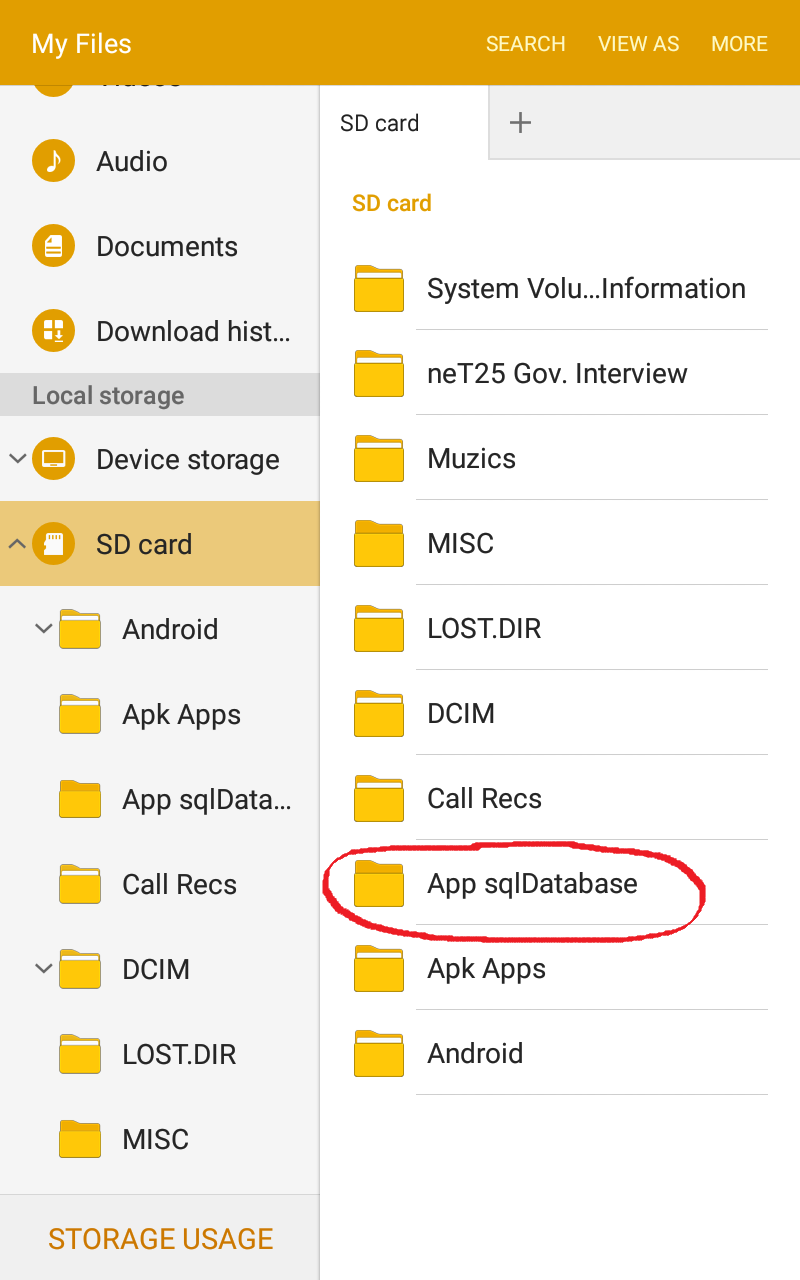This screenshot has width=800, height=1280.
Task: Open the MORE menu
Action: [739, 44]
